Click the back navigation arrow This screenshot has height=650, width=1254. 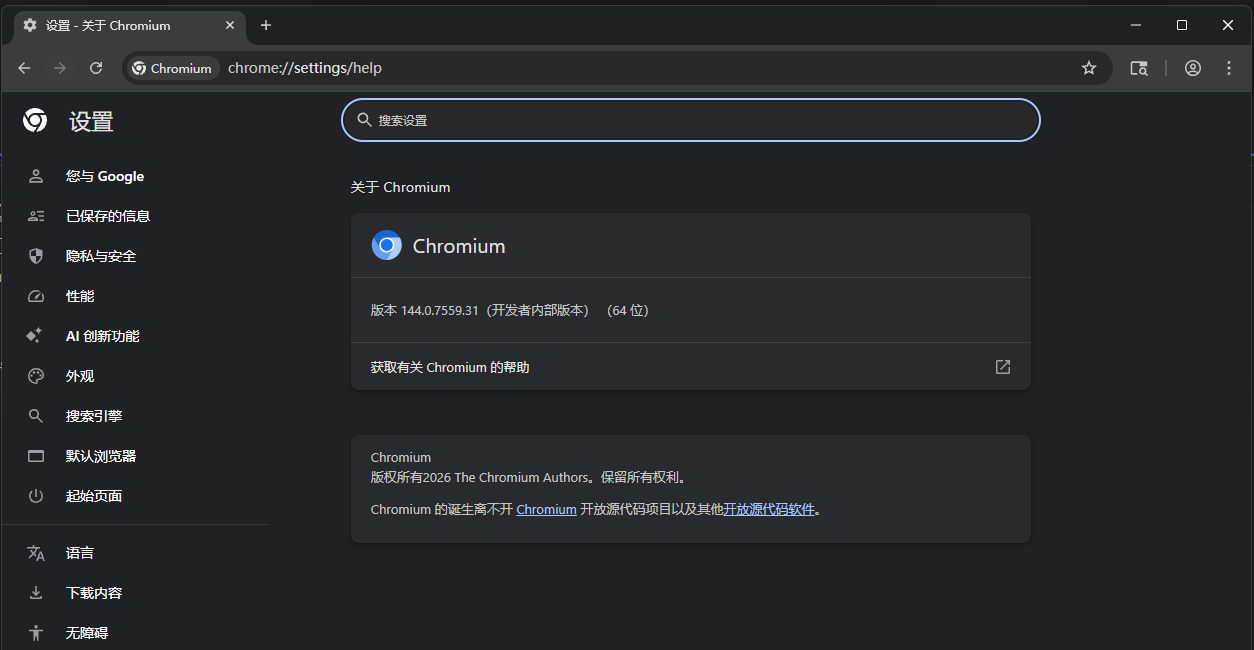pos(25,68)
